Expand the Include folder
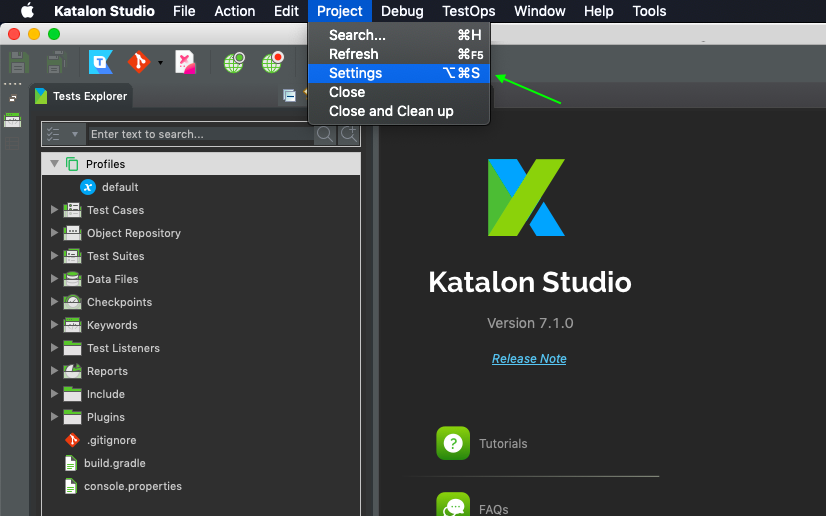The height and width of the screenshot is (516, 826). (x=54, y=394)
